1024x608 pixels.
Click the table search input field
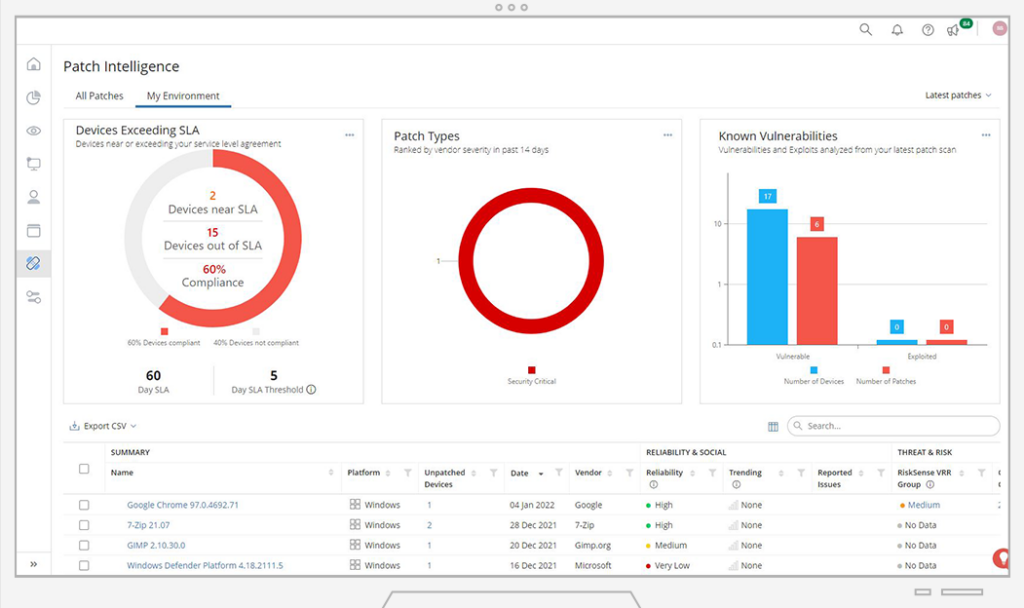pyautogui.click(x=893, y=425)
